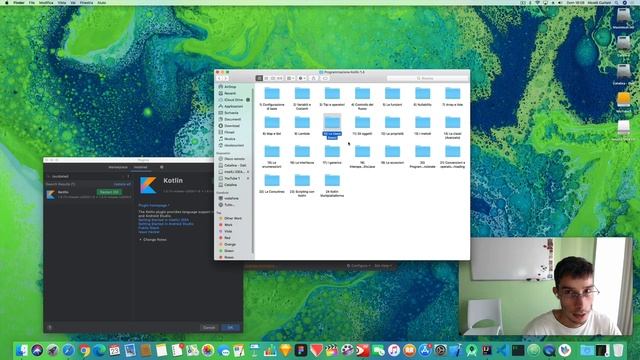The width and height of the screenshot is (640, 360).
Task: Click plugin search field containing 'kotlin'
Action: coord(87,176)
